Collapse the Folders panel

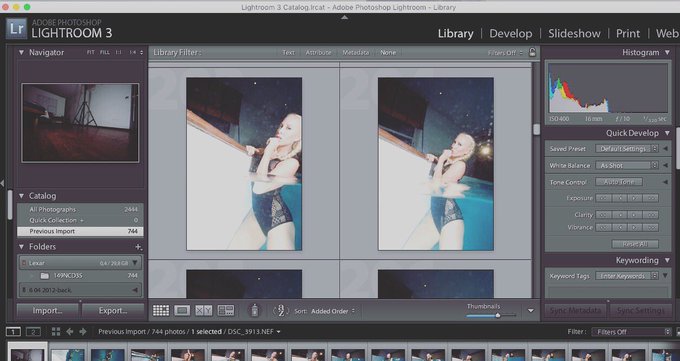pos(21,247)
